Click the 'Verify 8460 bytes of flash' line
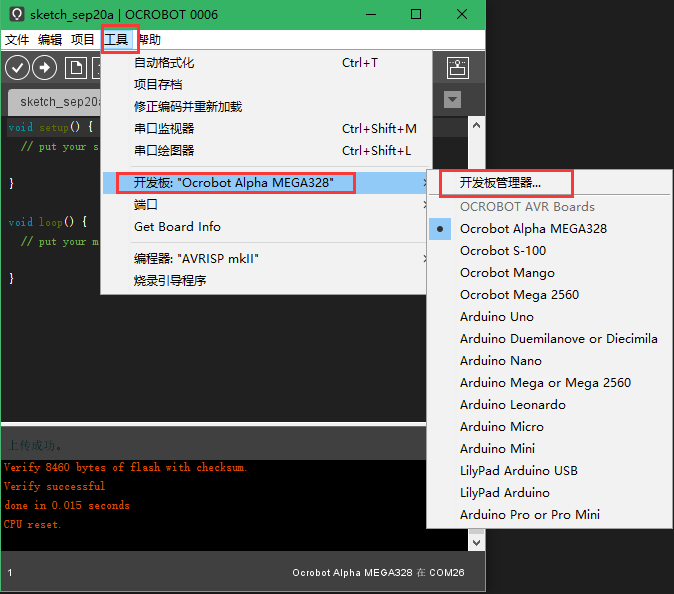The width and height of the screenshot is (674, 594). coord(126,467)
